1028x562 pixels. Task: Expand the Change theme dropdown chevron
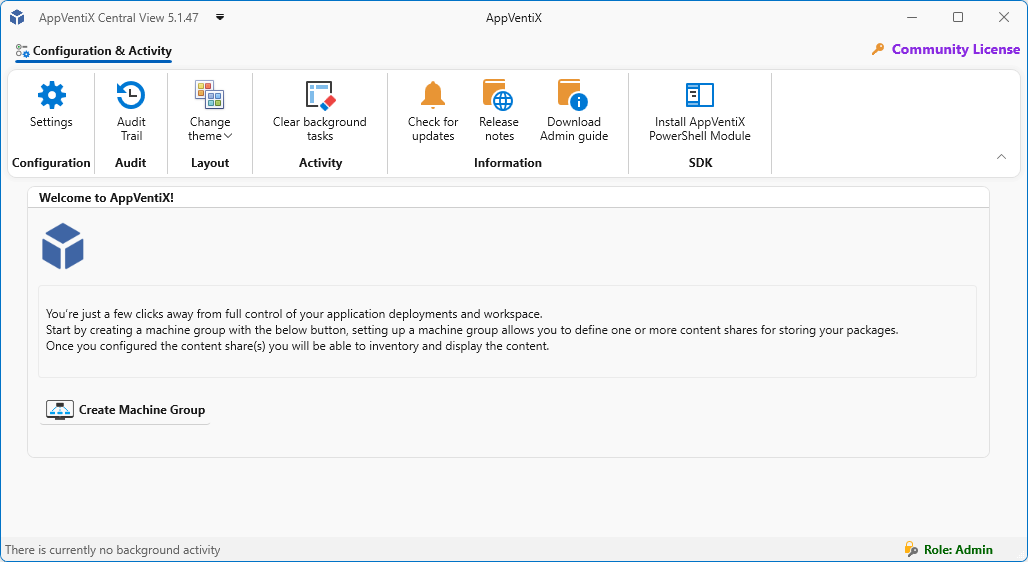coord(228,136)
